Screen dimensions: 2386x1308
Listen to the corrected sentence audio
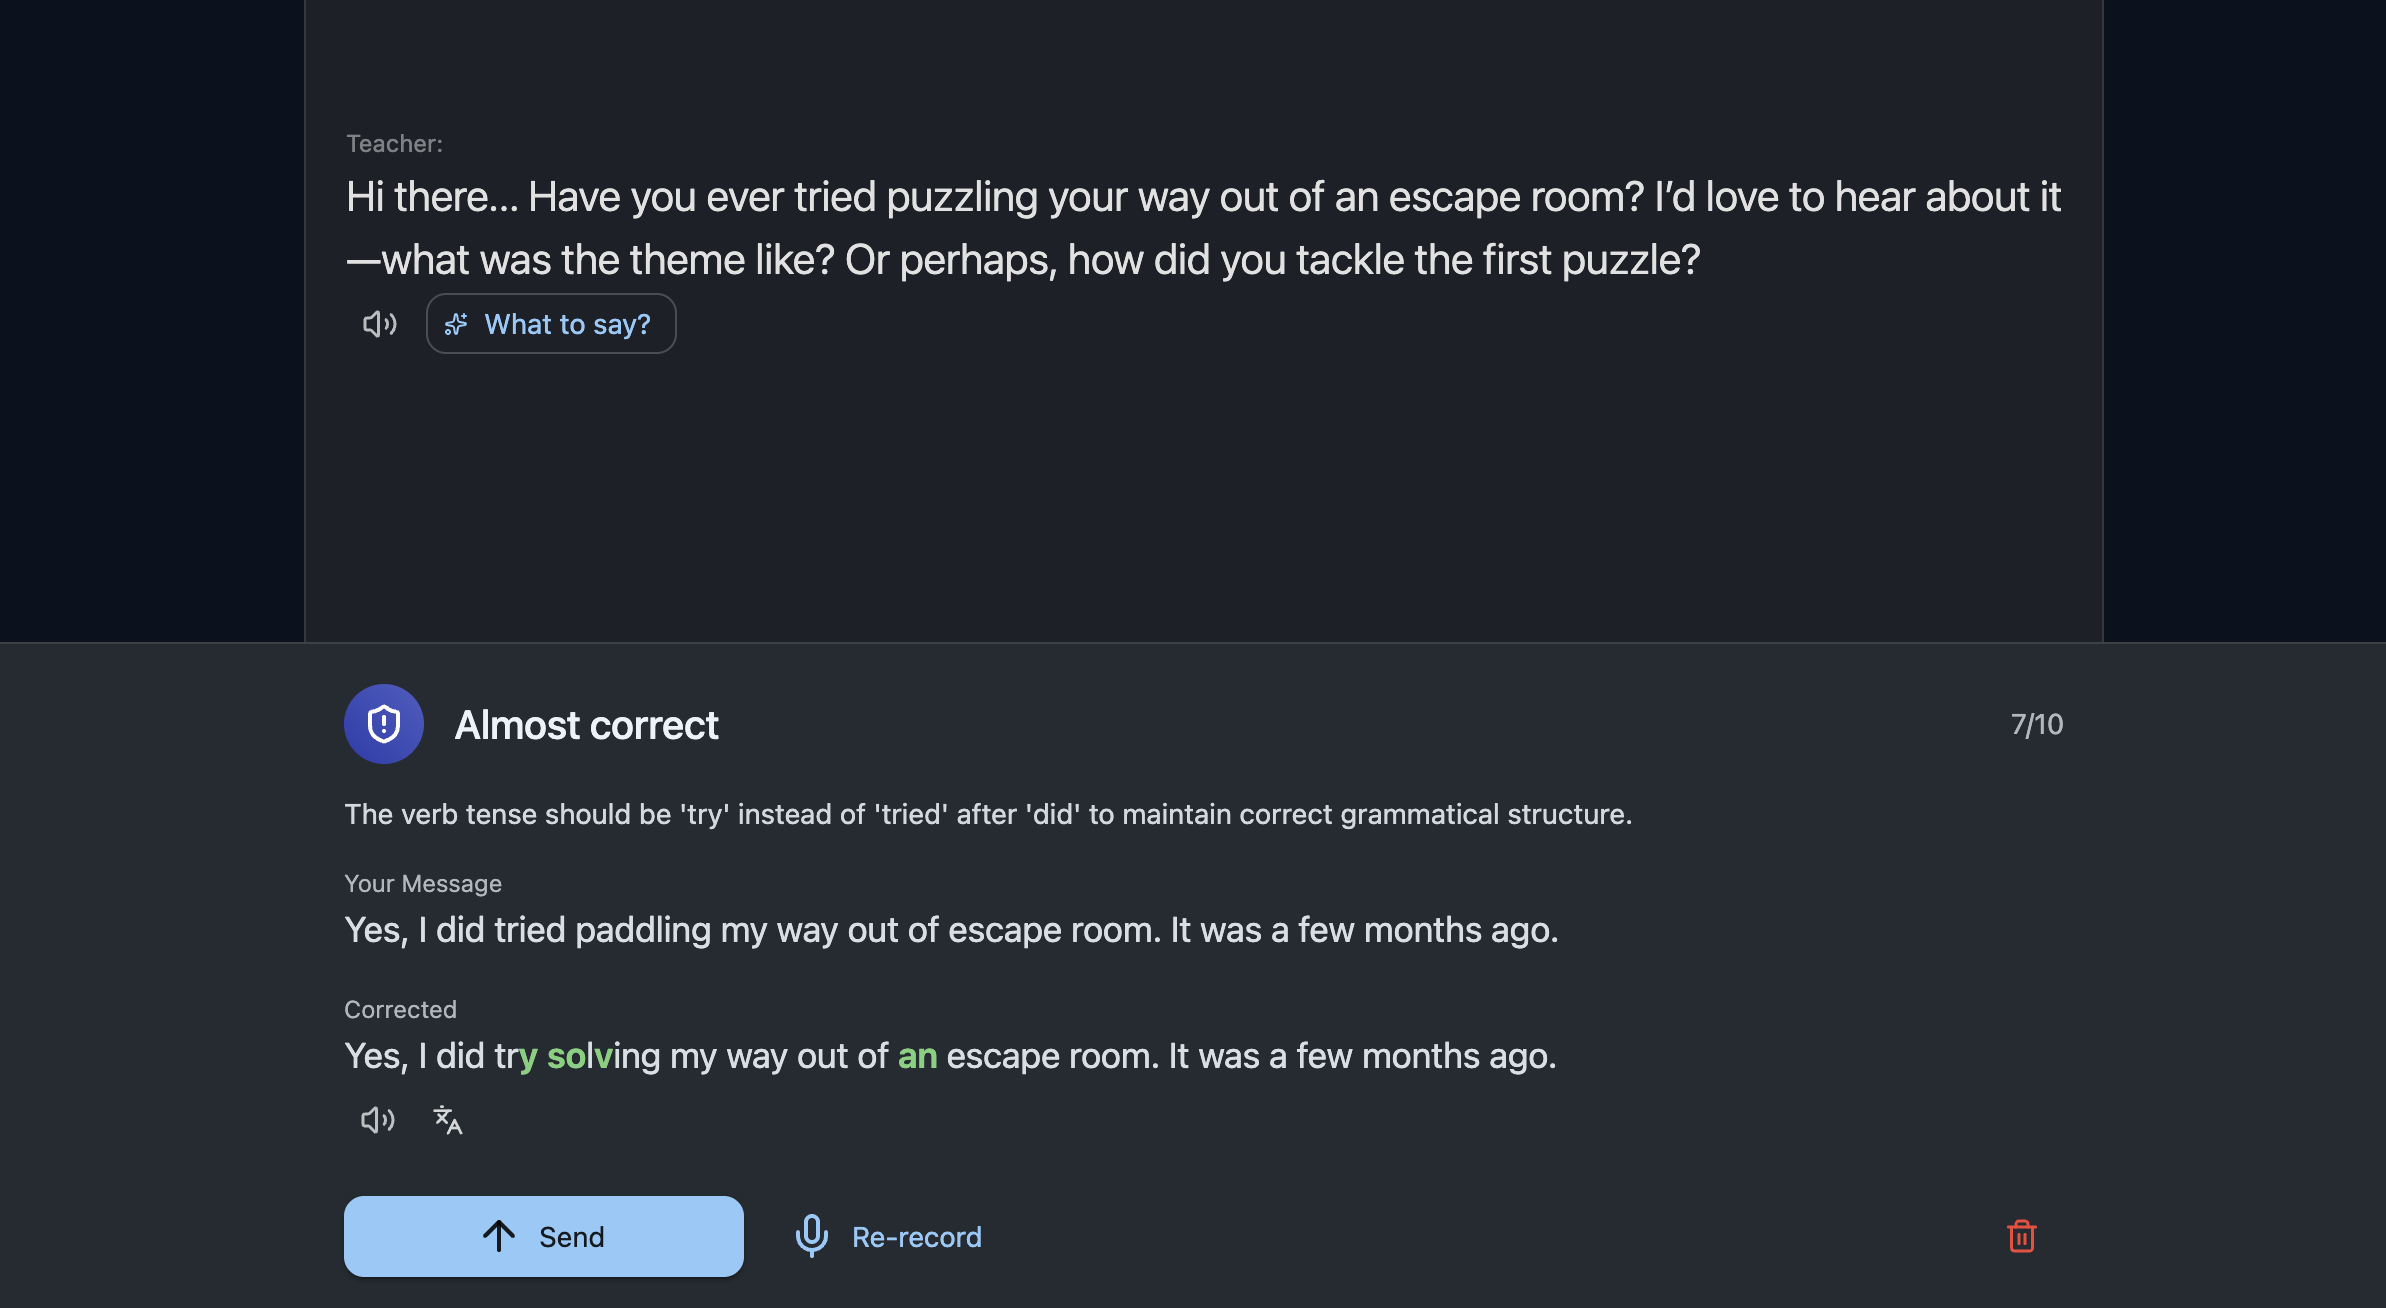tap(377, 1120)
